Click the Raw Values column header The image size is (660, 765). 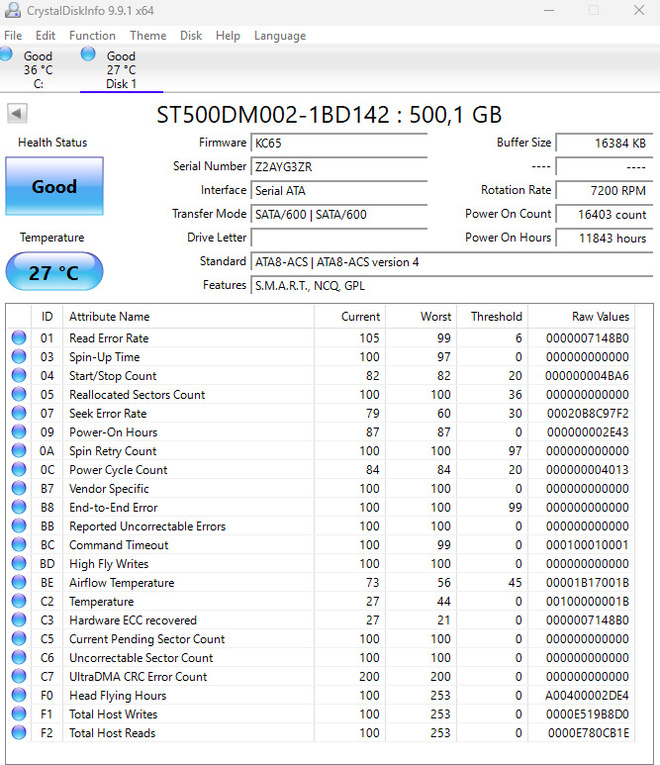[600, 317]
